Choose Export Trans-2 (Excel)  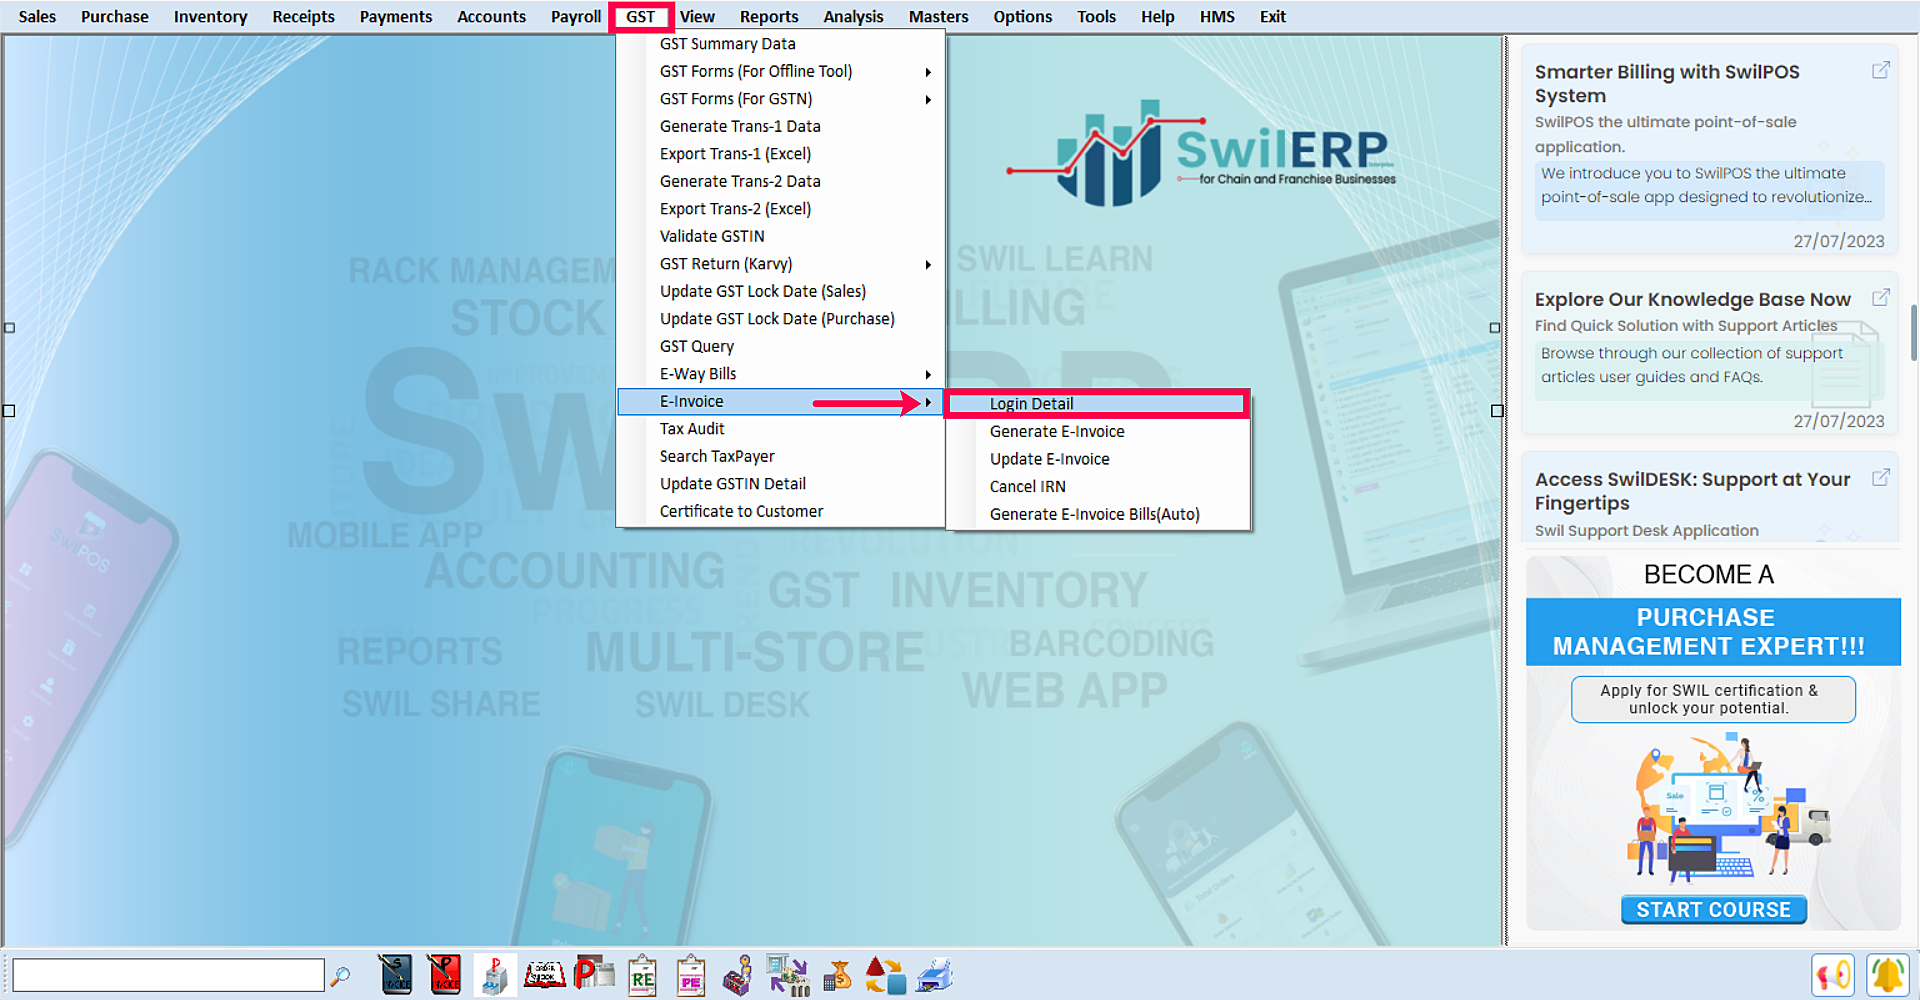click(x=781, y=209)
